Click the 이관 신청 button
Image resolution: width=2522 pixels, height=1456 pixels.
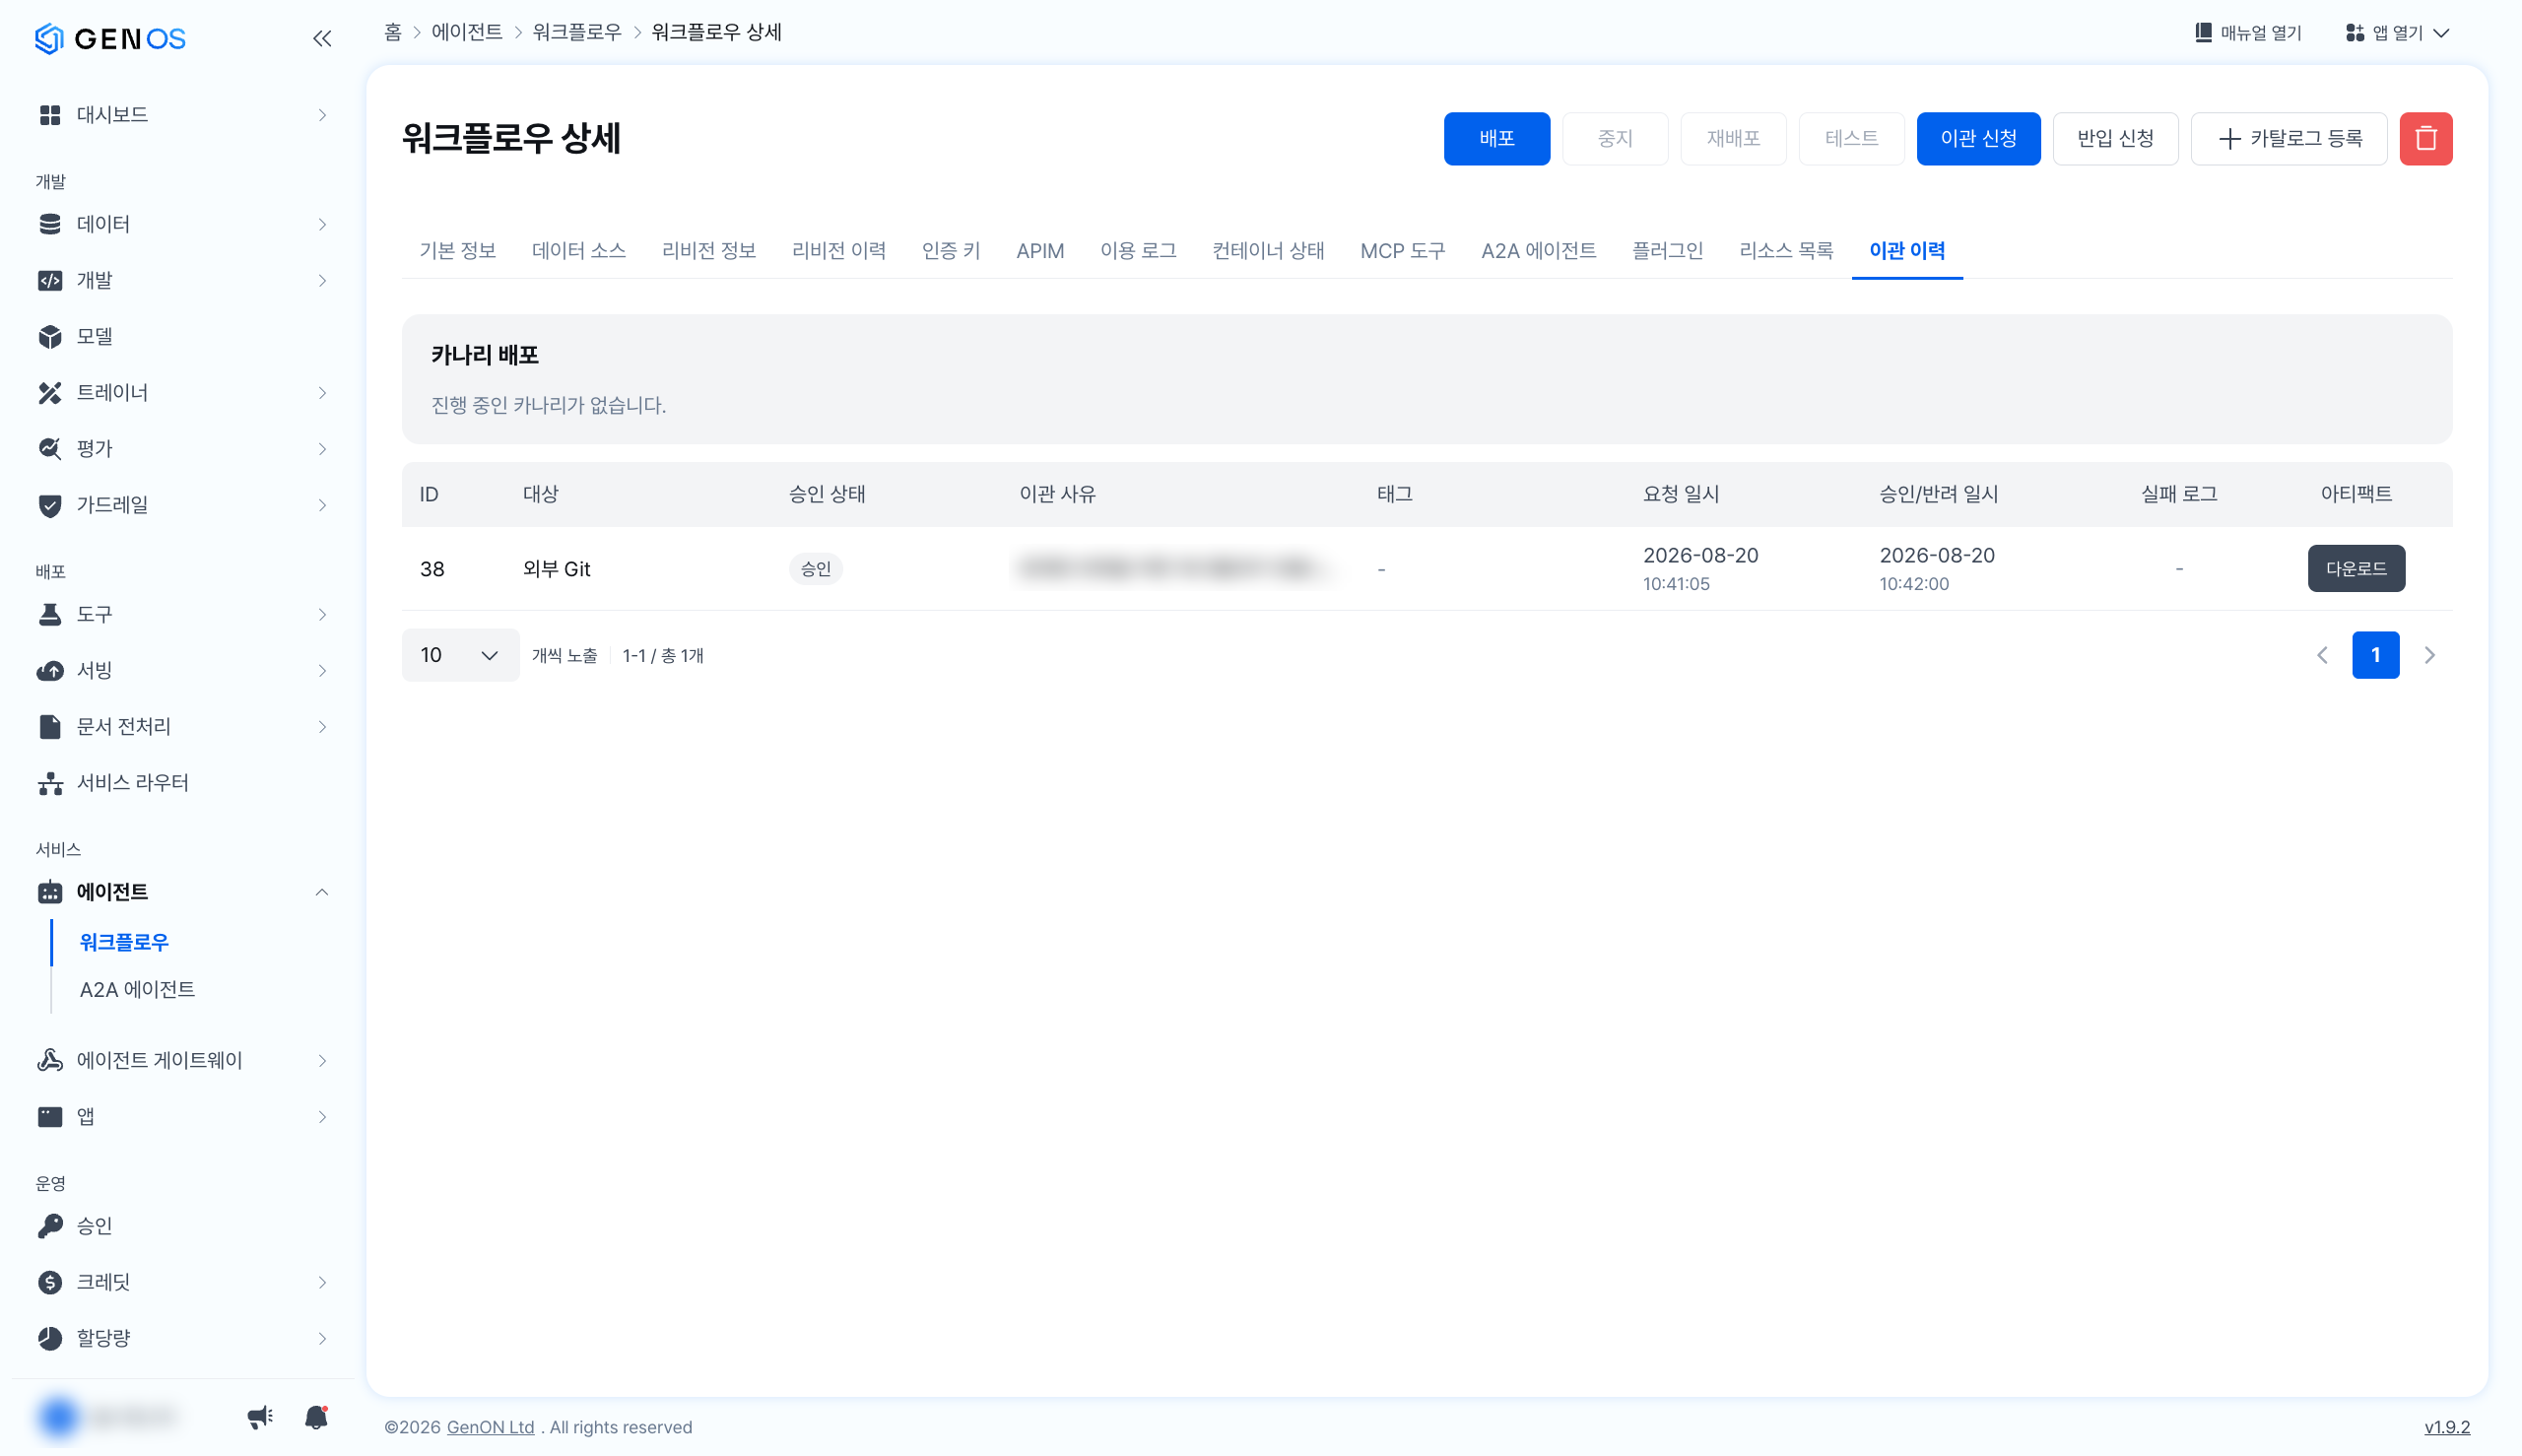point(1978,138)
